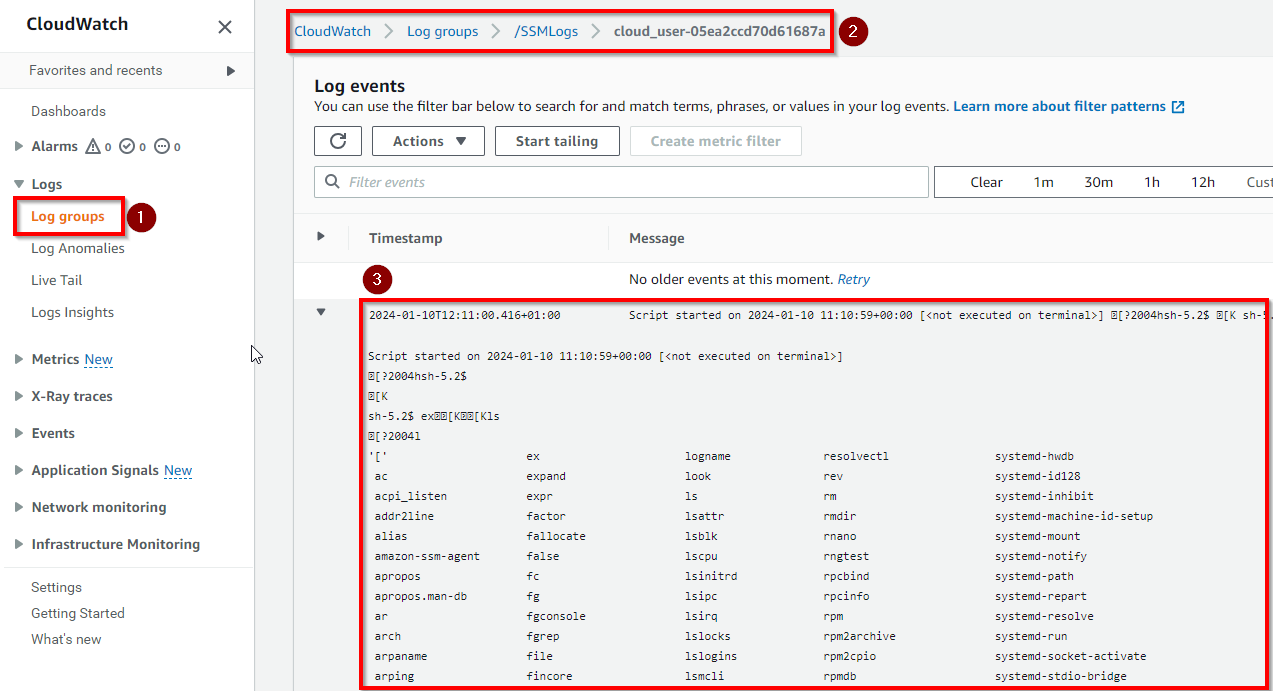Click 'No older events at this moment' text
Screen dimensions: 1273x691
tap(731, 279)
